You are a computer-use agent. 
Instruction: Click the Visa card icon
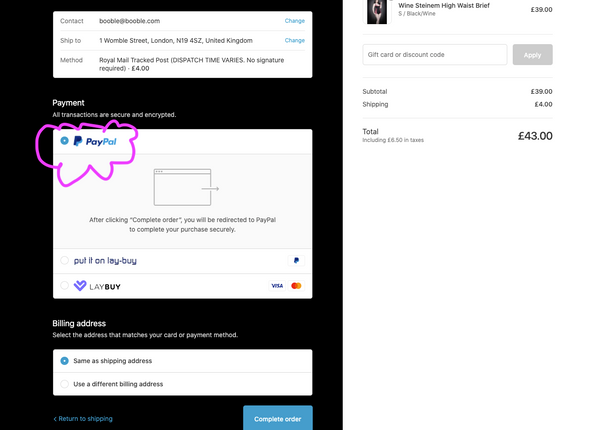point(277,286)
